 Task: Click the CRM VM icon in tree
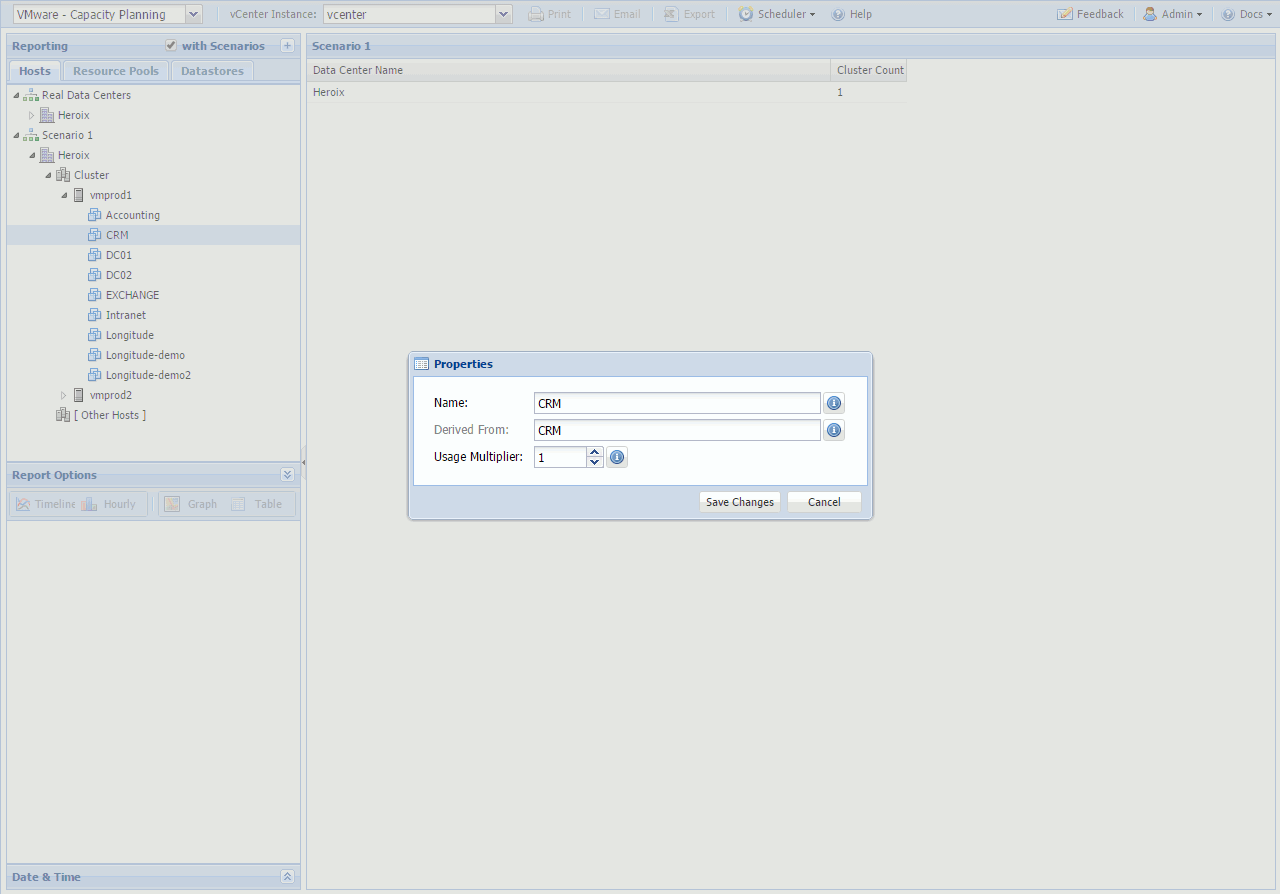(x=95, y=235)
